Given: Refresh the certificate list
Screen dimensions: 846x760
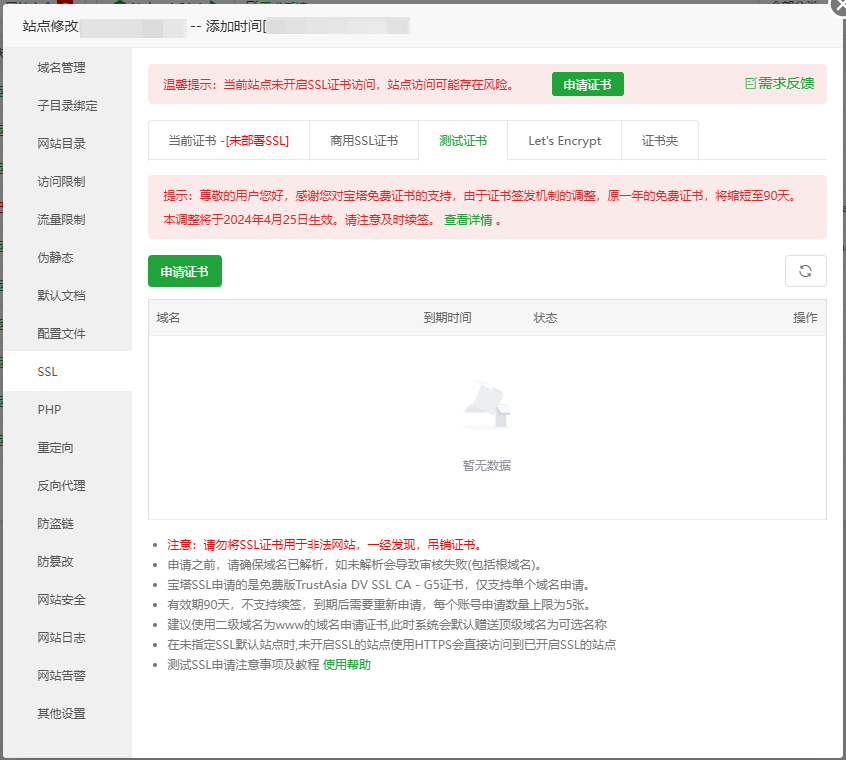Looking at the screenshot, I should 805,270.
